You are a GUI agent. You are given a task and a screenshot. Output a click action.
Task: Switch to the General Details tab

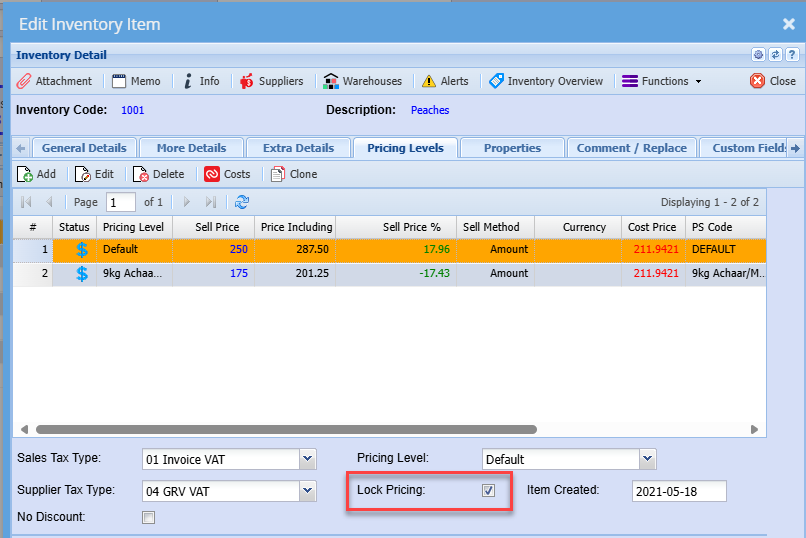pos(84,148)
